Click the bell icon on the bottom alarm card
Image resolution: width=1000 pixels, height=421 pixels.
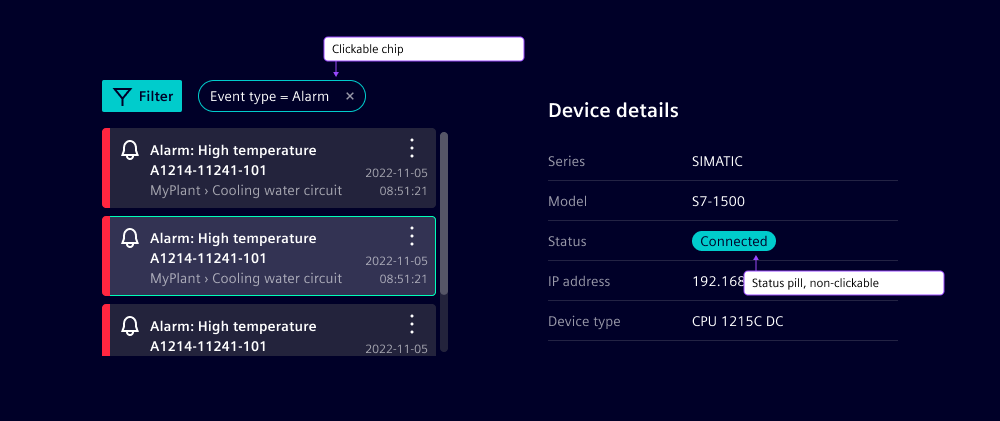pyautogui.click(x=129, y=326)
